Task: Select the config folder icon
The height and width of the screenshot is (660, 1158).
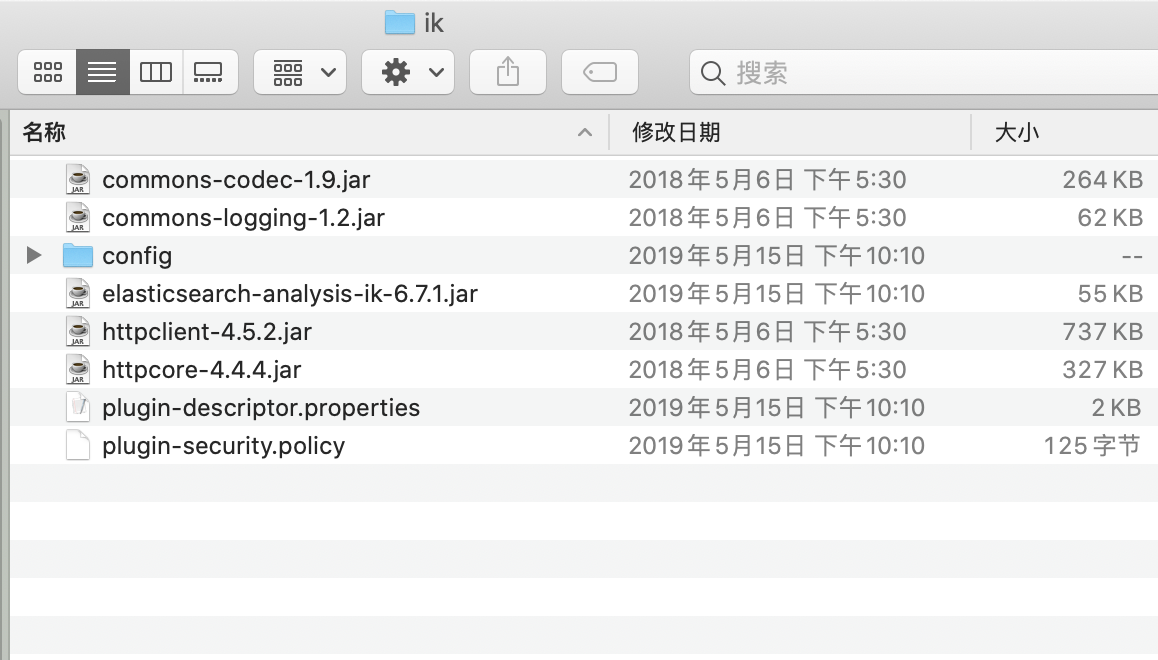Action: [x=78, y=255]
